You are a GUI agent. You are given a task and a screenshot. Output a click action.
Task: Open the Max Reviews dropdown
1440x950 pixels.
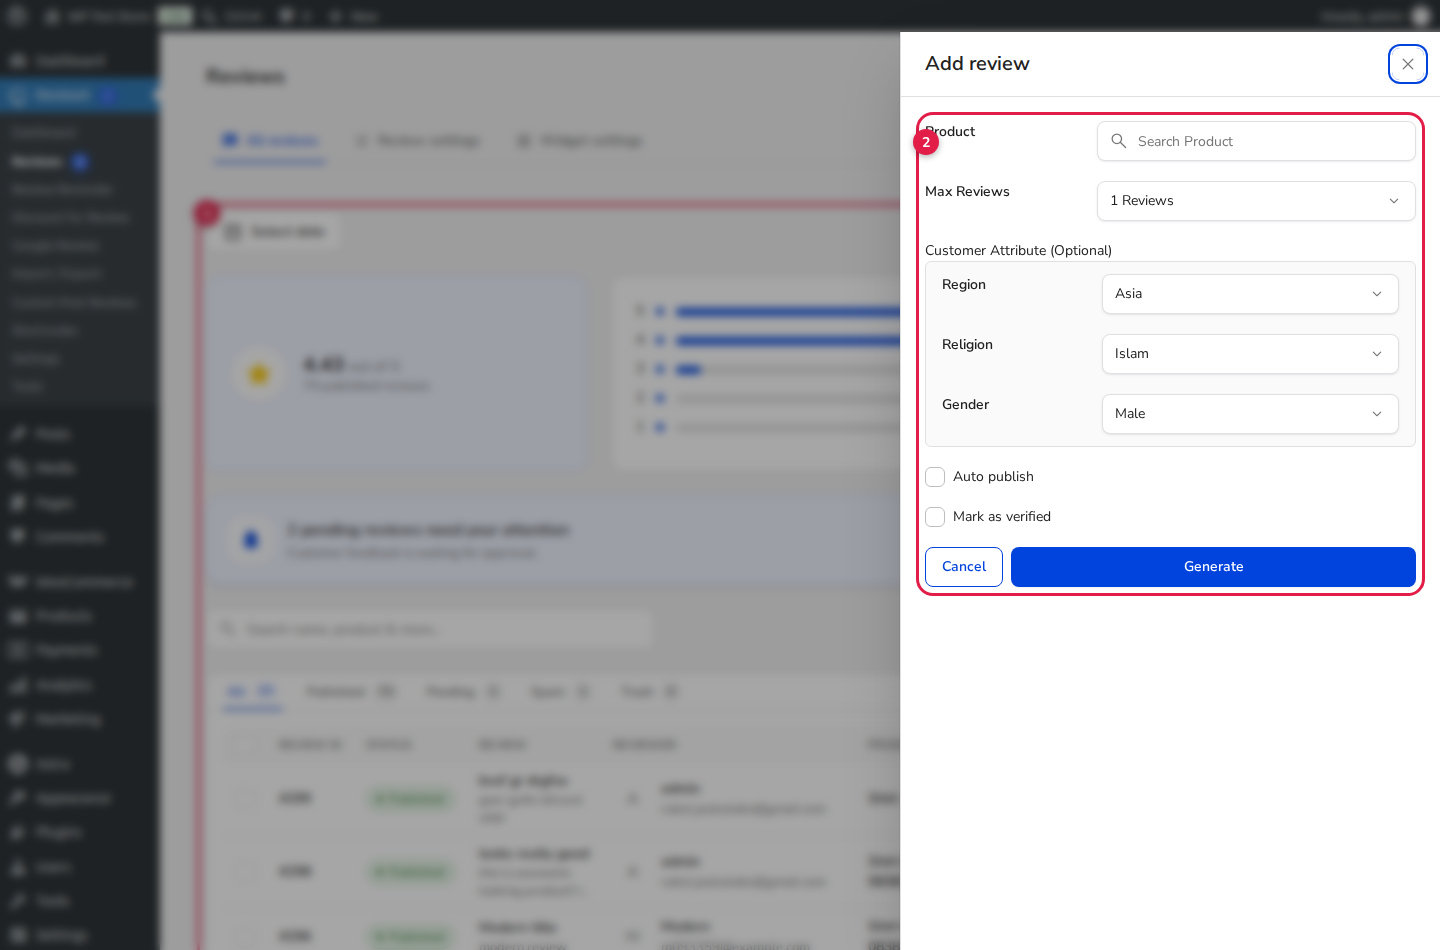click(1256, 201)
